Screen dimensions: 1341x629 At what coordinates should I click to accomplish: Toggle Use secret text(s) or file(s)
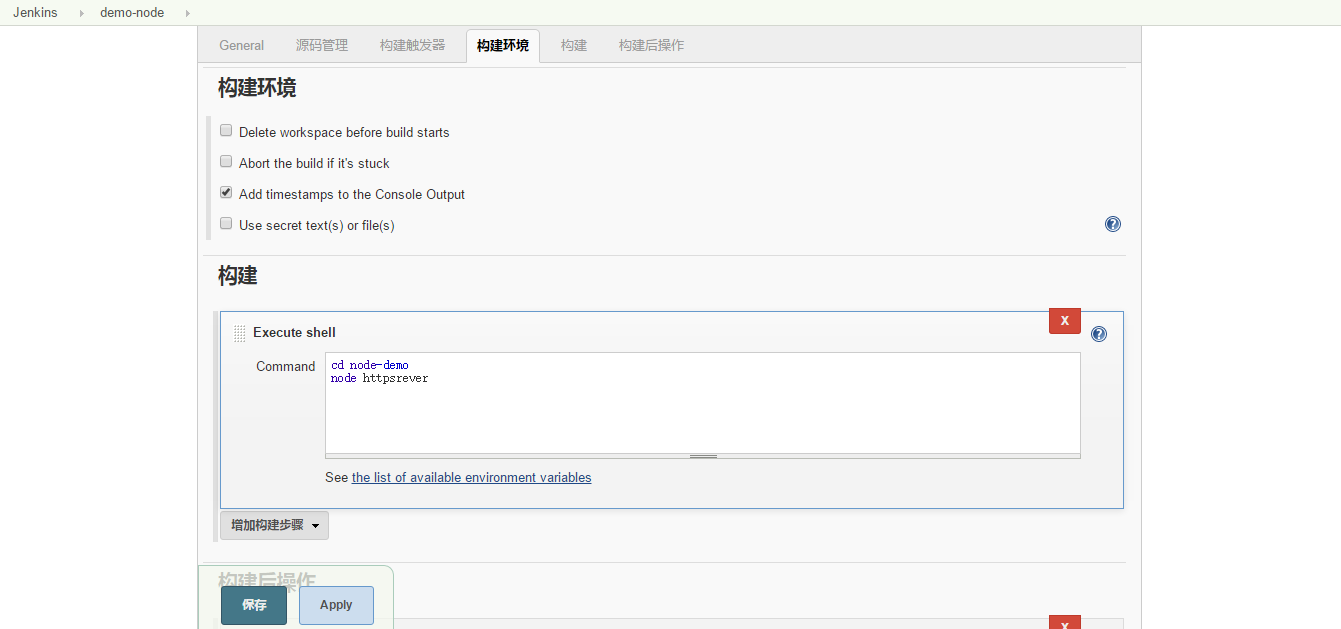226,224
